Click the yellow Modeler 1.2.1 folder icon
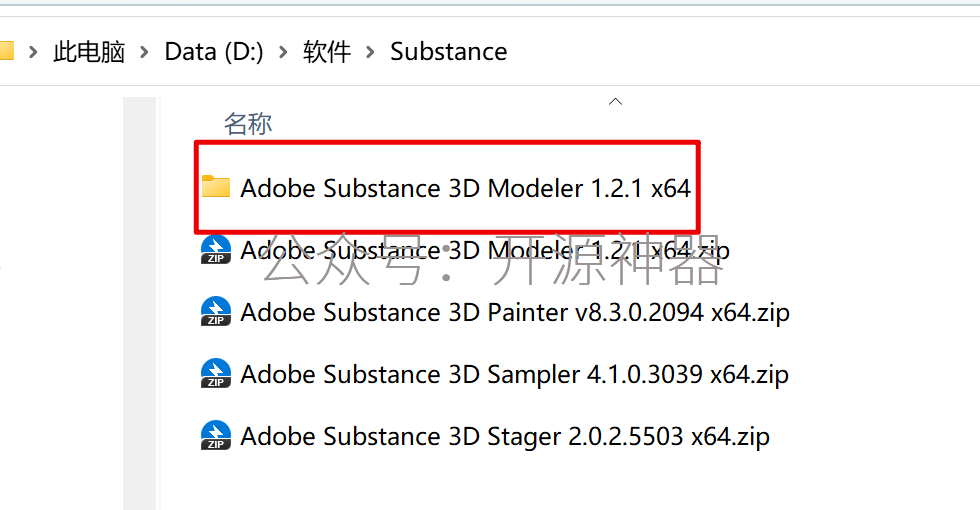Image resolution: width=980 pixels, height=510 pixels. pos(215,187)
